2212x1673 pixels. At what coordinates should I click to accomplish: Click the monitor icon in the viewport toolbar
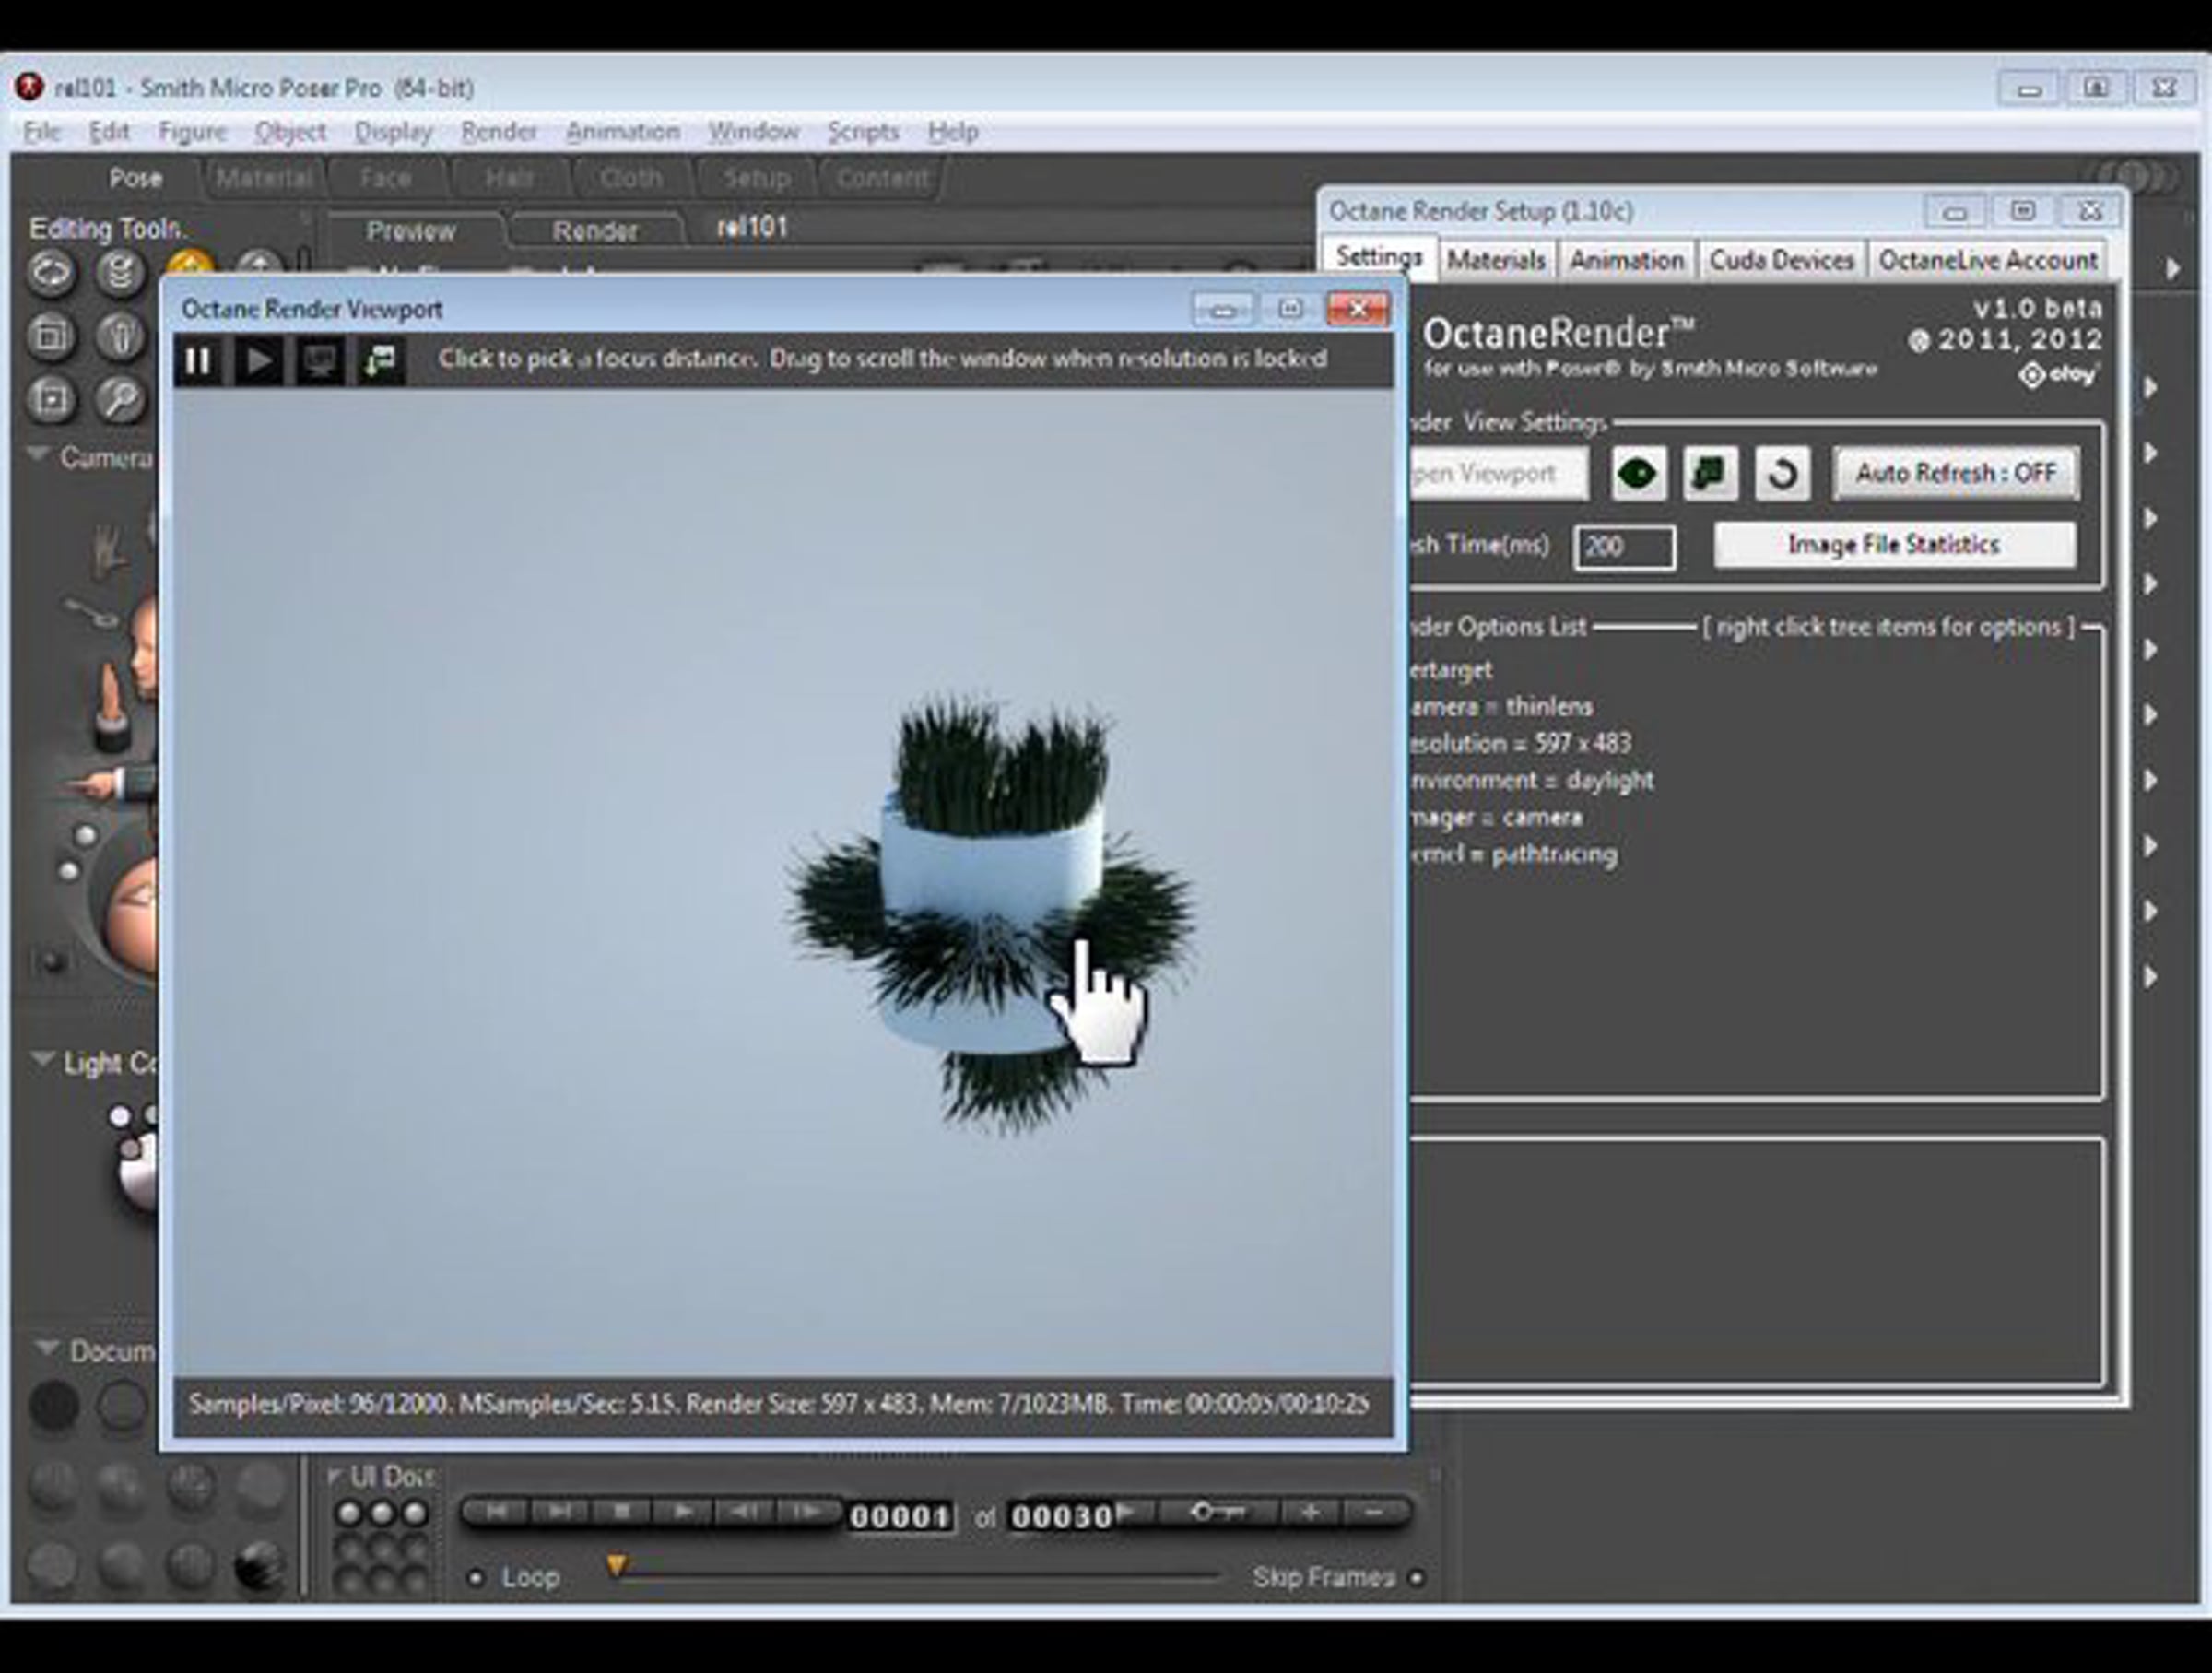[x=320, y=360]
